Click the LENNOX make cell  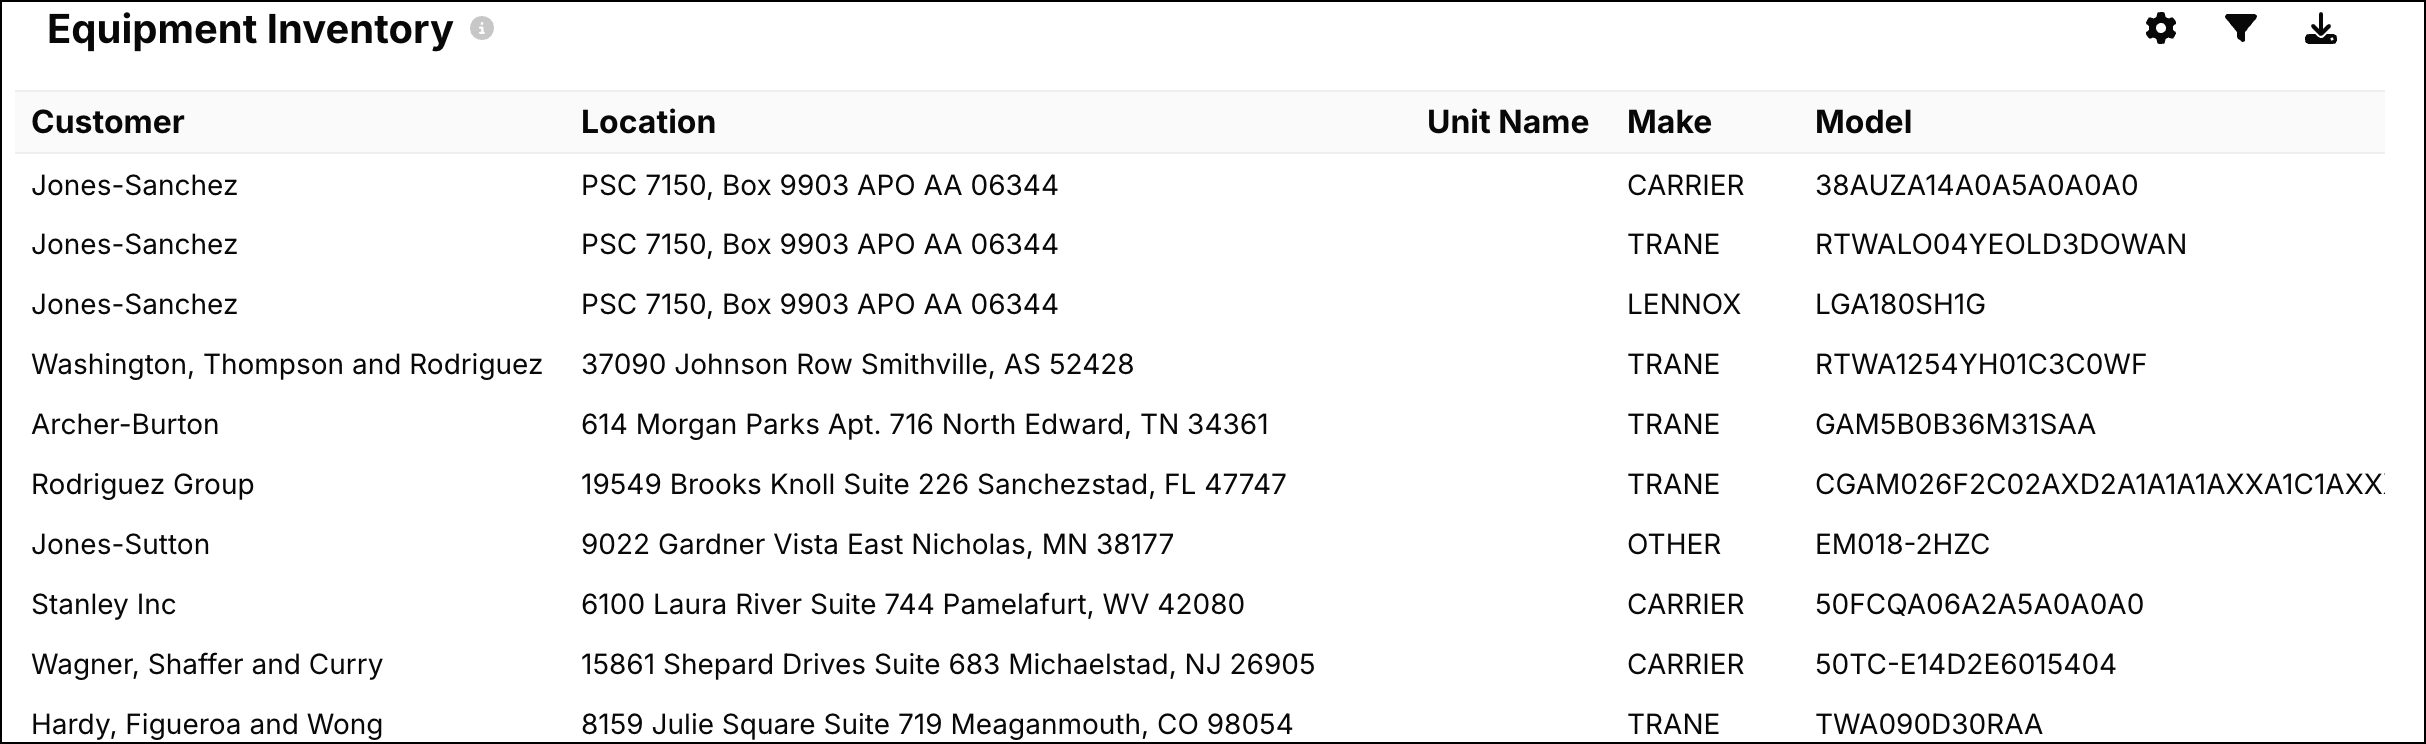tap(1683, 304)
